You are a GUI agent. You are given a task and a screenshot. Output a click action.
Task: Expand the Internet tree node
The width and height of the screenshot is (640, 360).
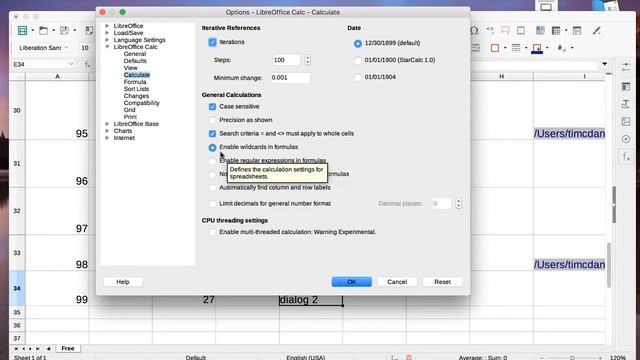pyautogui.click(x=107, y=138)
